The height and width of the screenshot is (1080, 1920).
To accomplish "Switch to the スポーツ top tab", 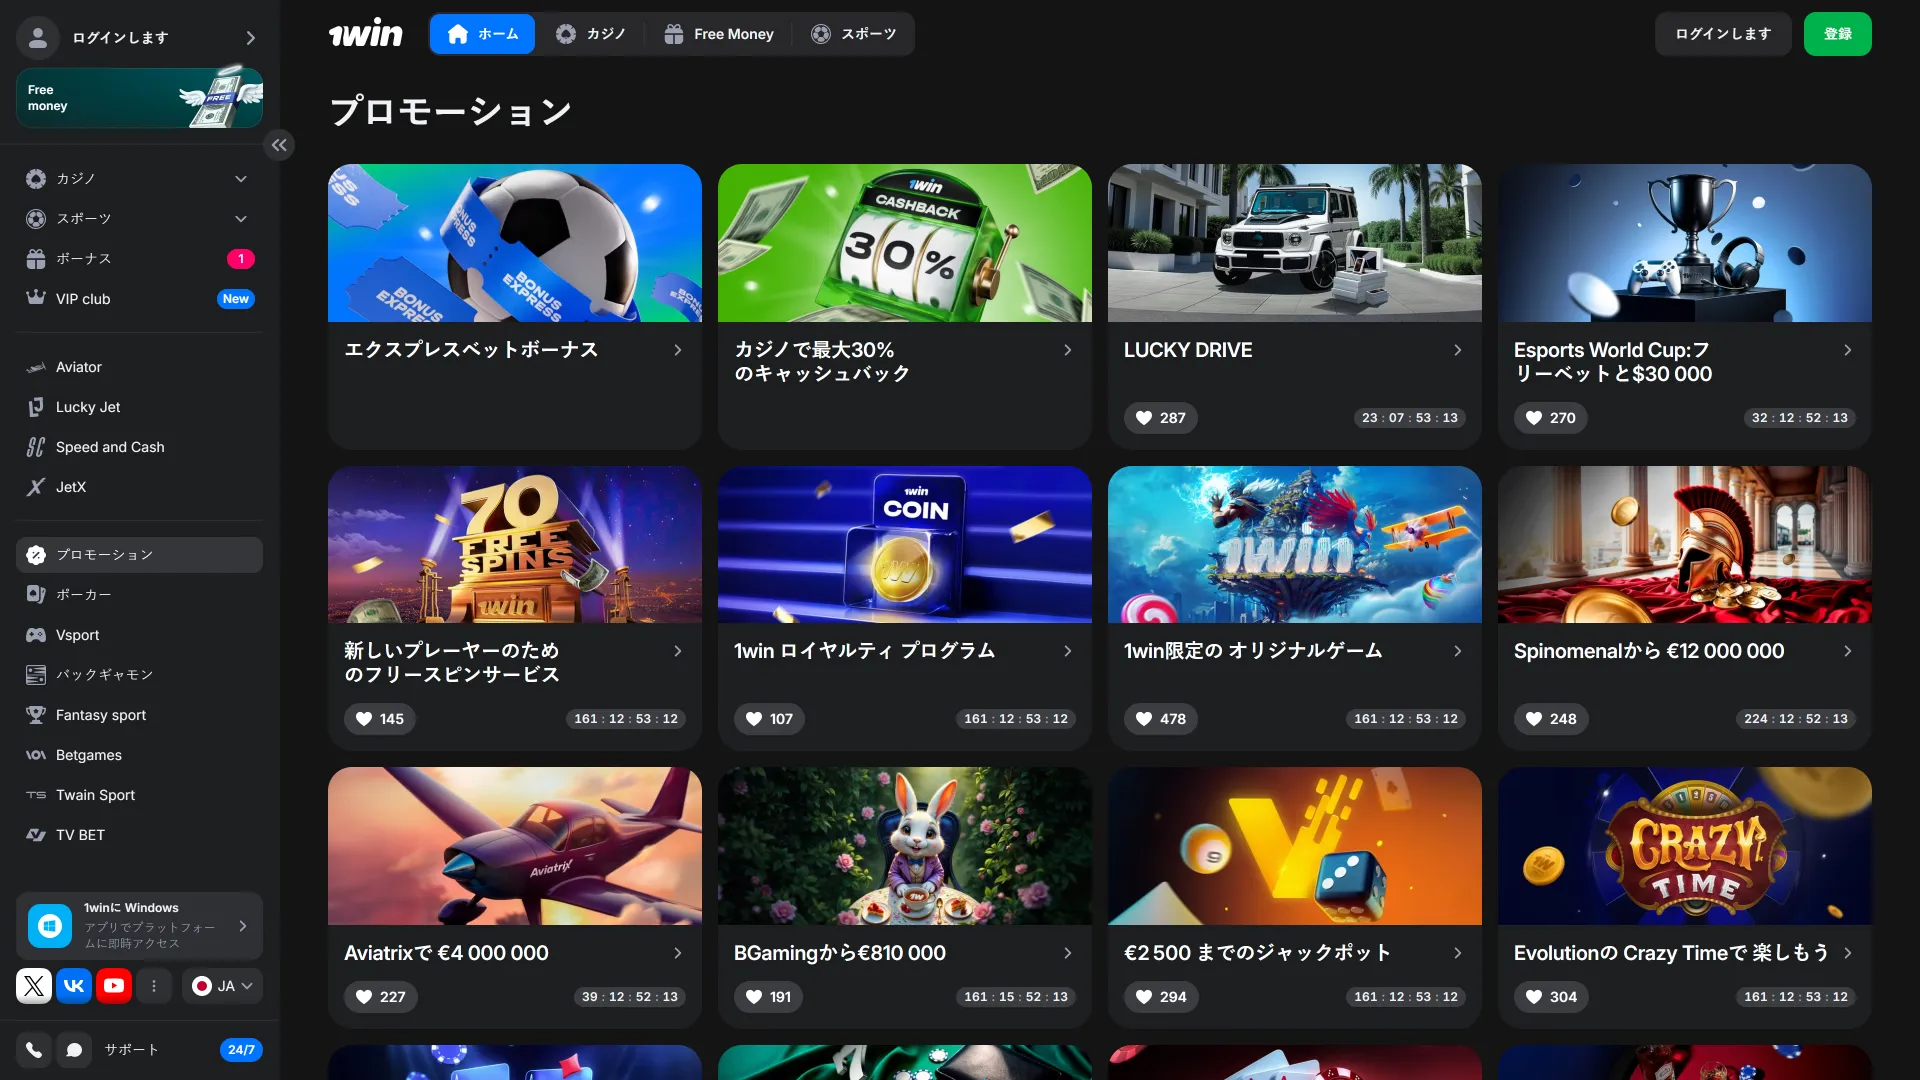I will tap(853, 34).
